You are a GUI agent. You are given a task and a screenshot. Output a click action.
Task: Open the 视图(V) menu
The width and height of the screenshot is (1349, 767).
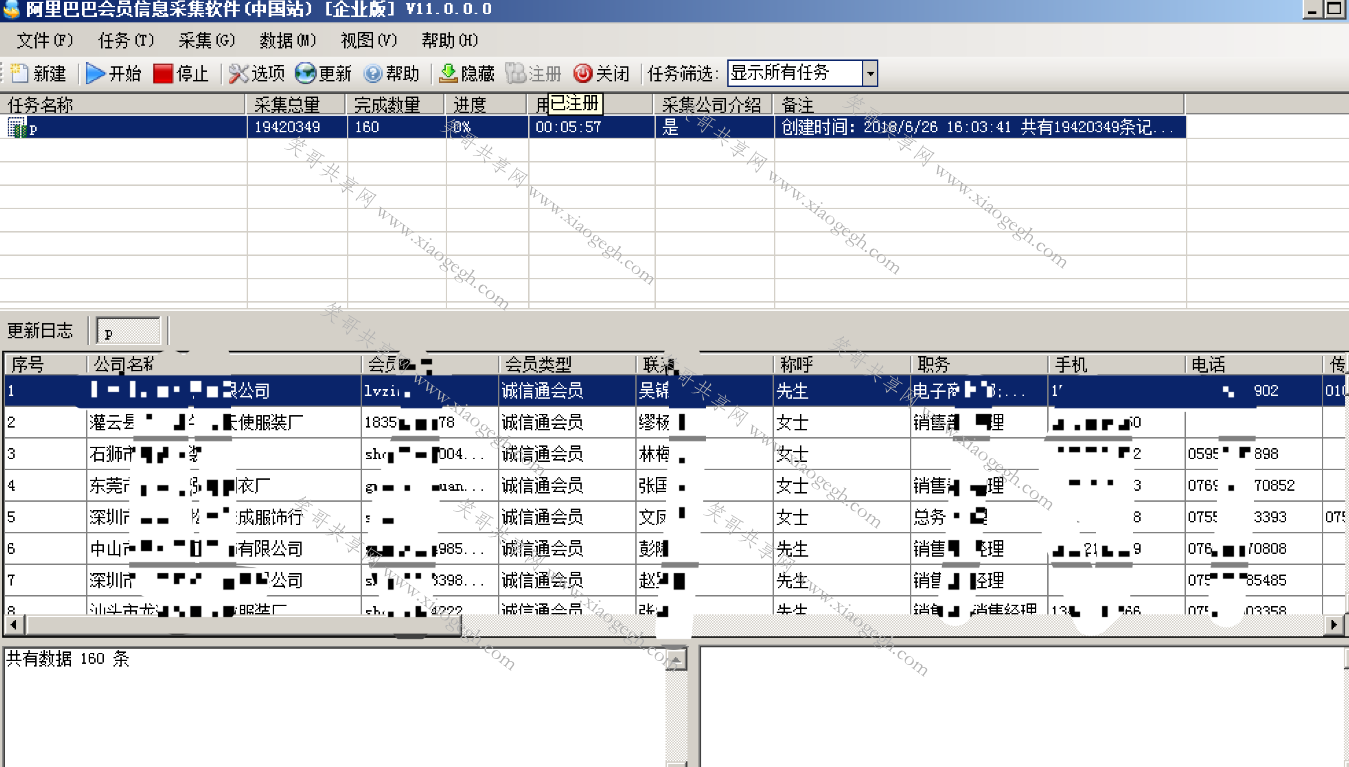(368, 40)
